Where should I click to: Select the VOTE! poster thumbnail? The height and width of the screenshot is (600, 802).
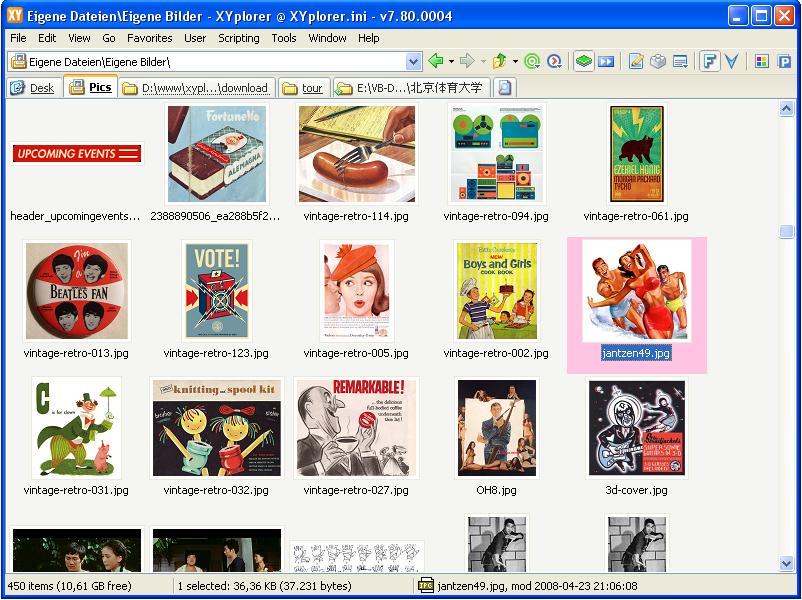[x=217, y=291]
